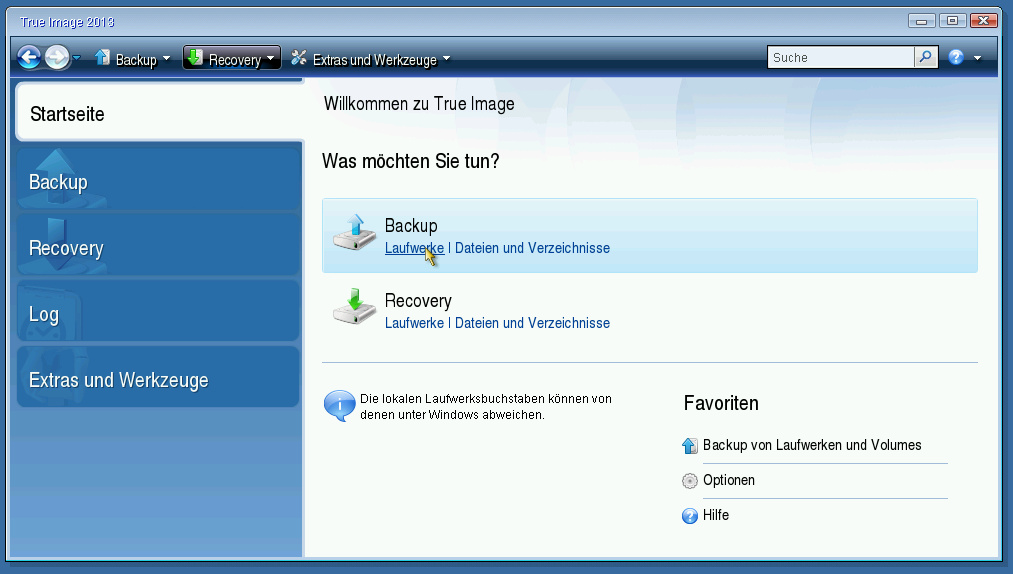Click the Laufwerksbuchstaben info note text
1013x574 pixels.
486,407
